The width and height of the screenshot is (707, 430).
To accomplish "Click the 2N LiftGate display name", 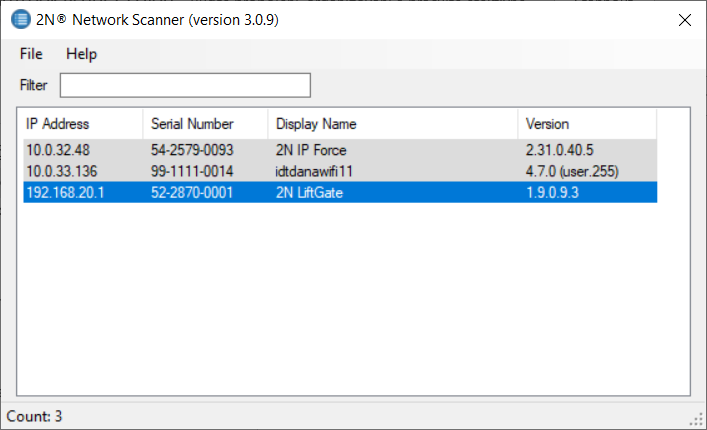I will (309, 192).
